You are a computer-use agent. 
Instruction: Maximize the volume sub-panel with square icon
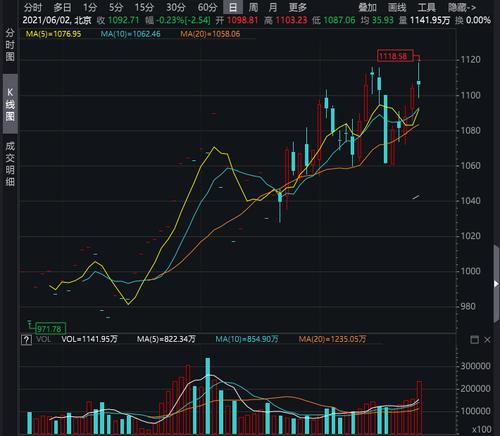(474, 340)
